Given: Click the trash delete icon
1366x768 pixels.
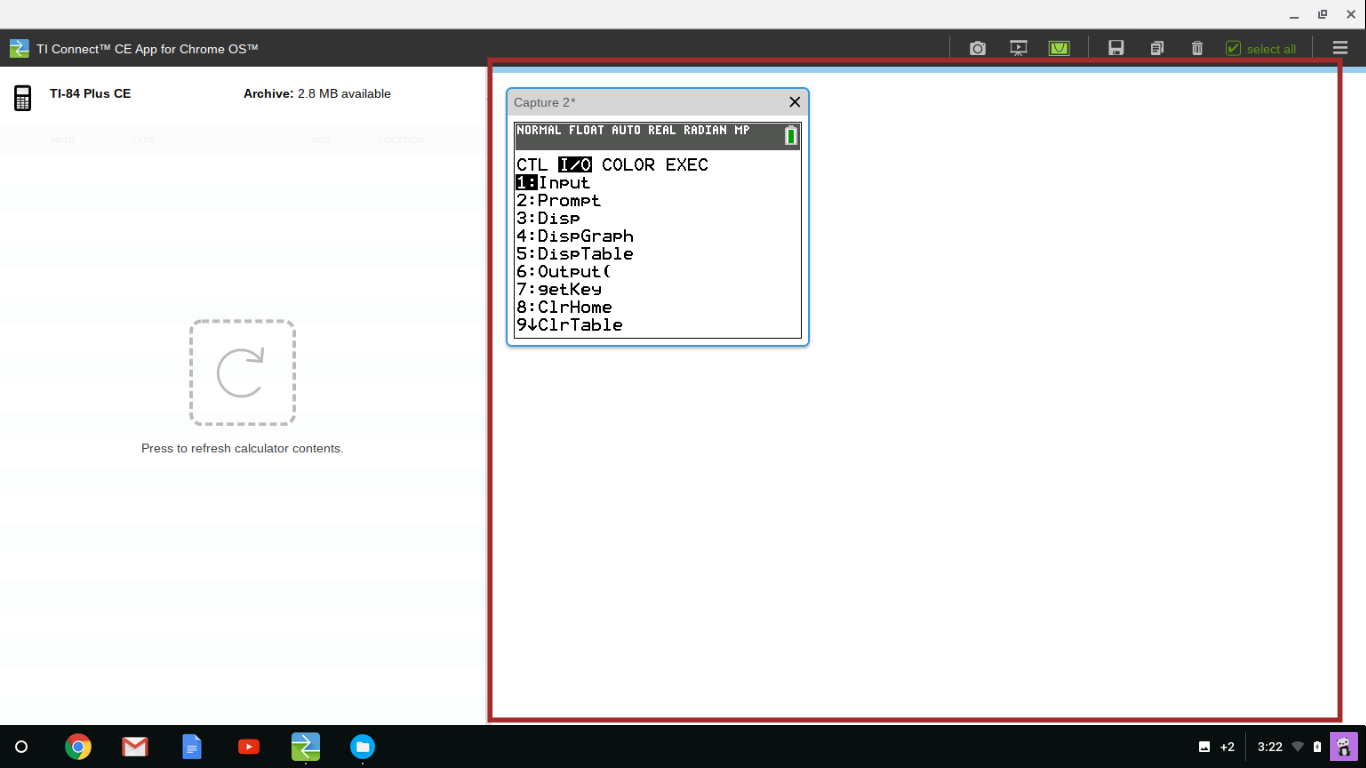Looking at the screenshot, I should (x=1197, y=48).
